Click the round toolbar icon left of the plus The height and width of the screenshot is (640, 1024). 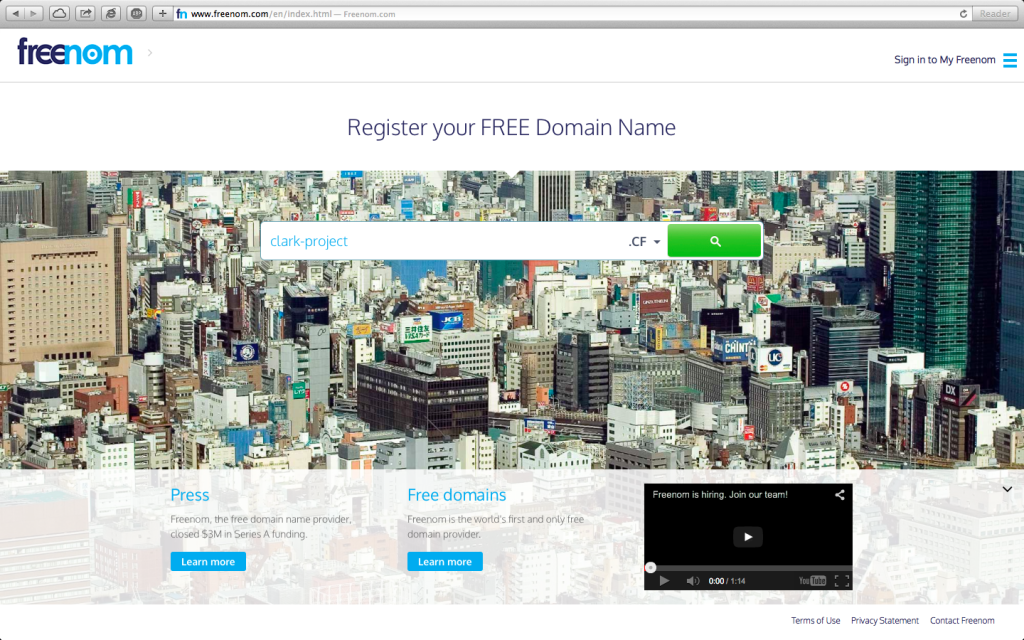pyautogui.click(x=136, y=13)
